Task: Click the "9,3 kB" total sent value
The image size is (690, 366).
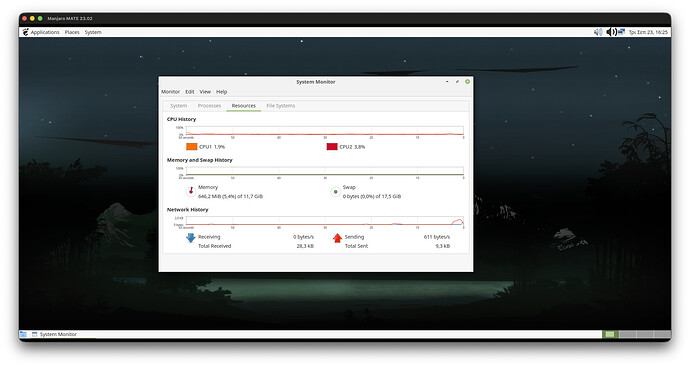Action: click(443, 246)
